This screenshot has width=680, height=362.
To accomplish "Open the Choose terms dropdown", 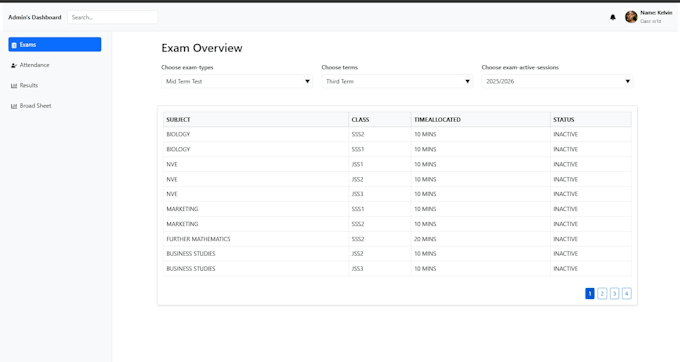I will [397, 81].
